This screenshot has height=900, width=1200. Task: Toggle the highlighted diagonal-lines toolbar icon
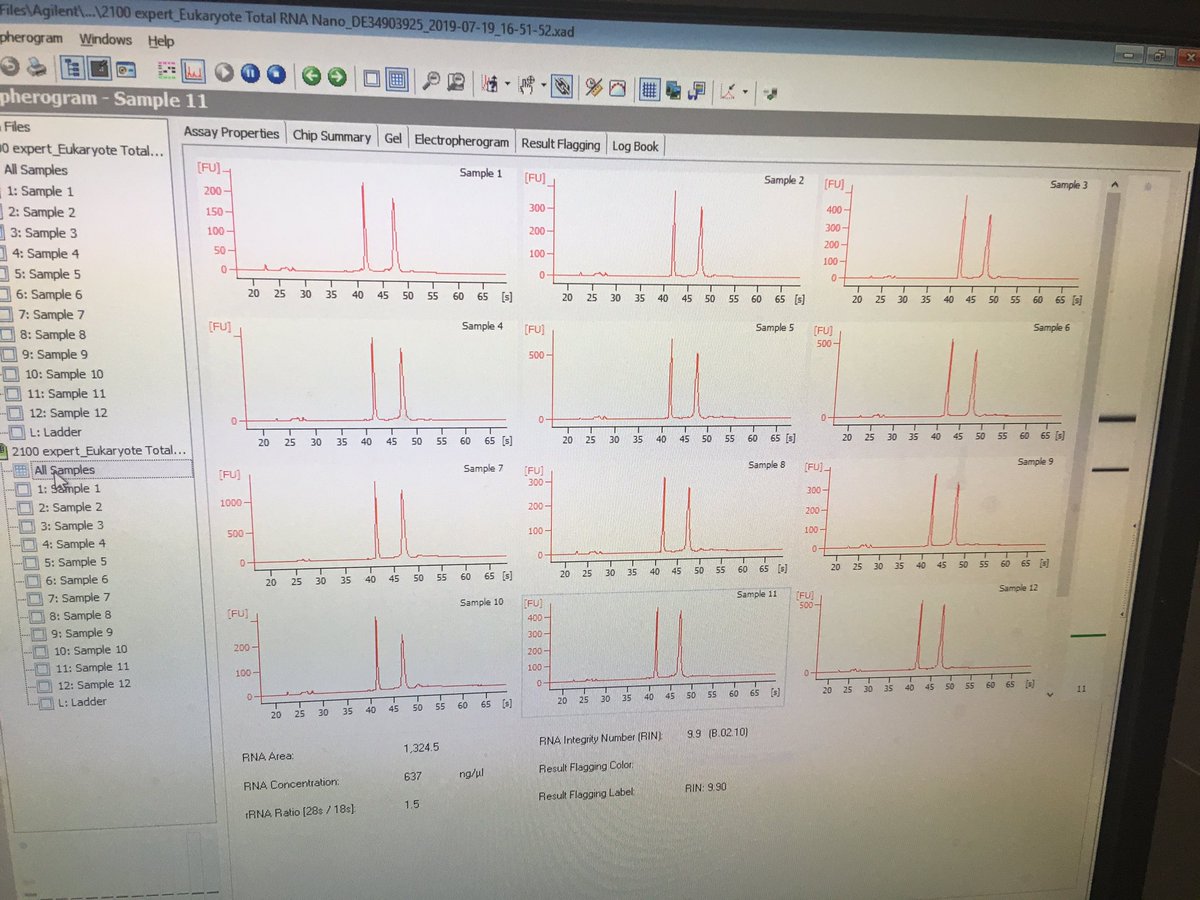[562, 86]
